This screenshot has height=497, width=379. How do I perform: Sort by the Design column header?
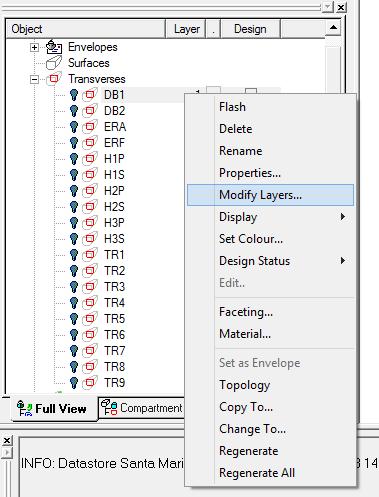pos(251,29)
